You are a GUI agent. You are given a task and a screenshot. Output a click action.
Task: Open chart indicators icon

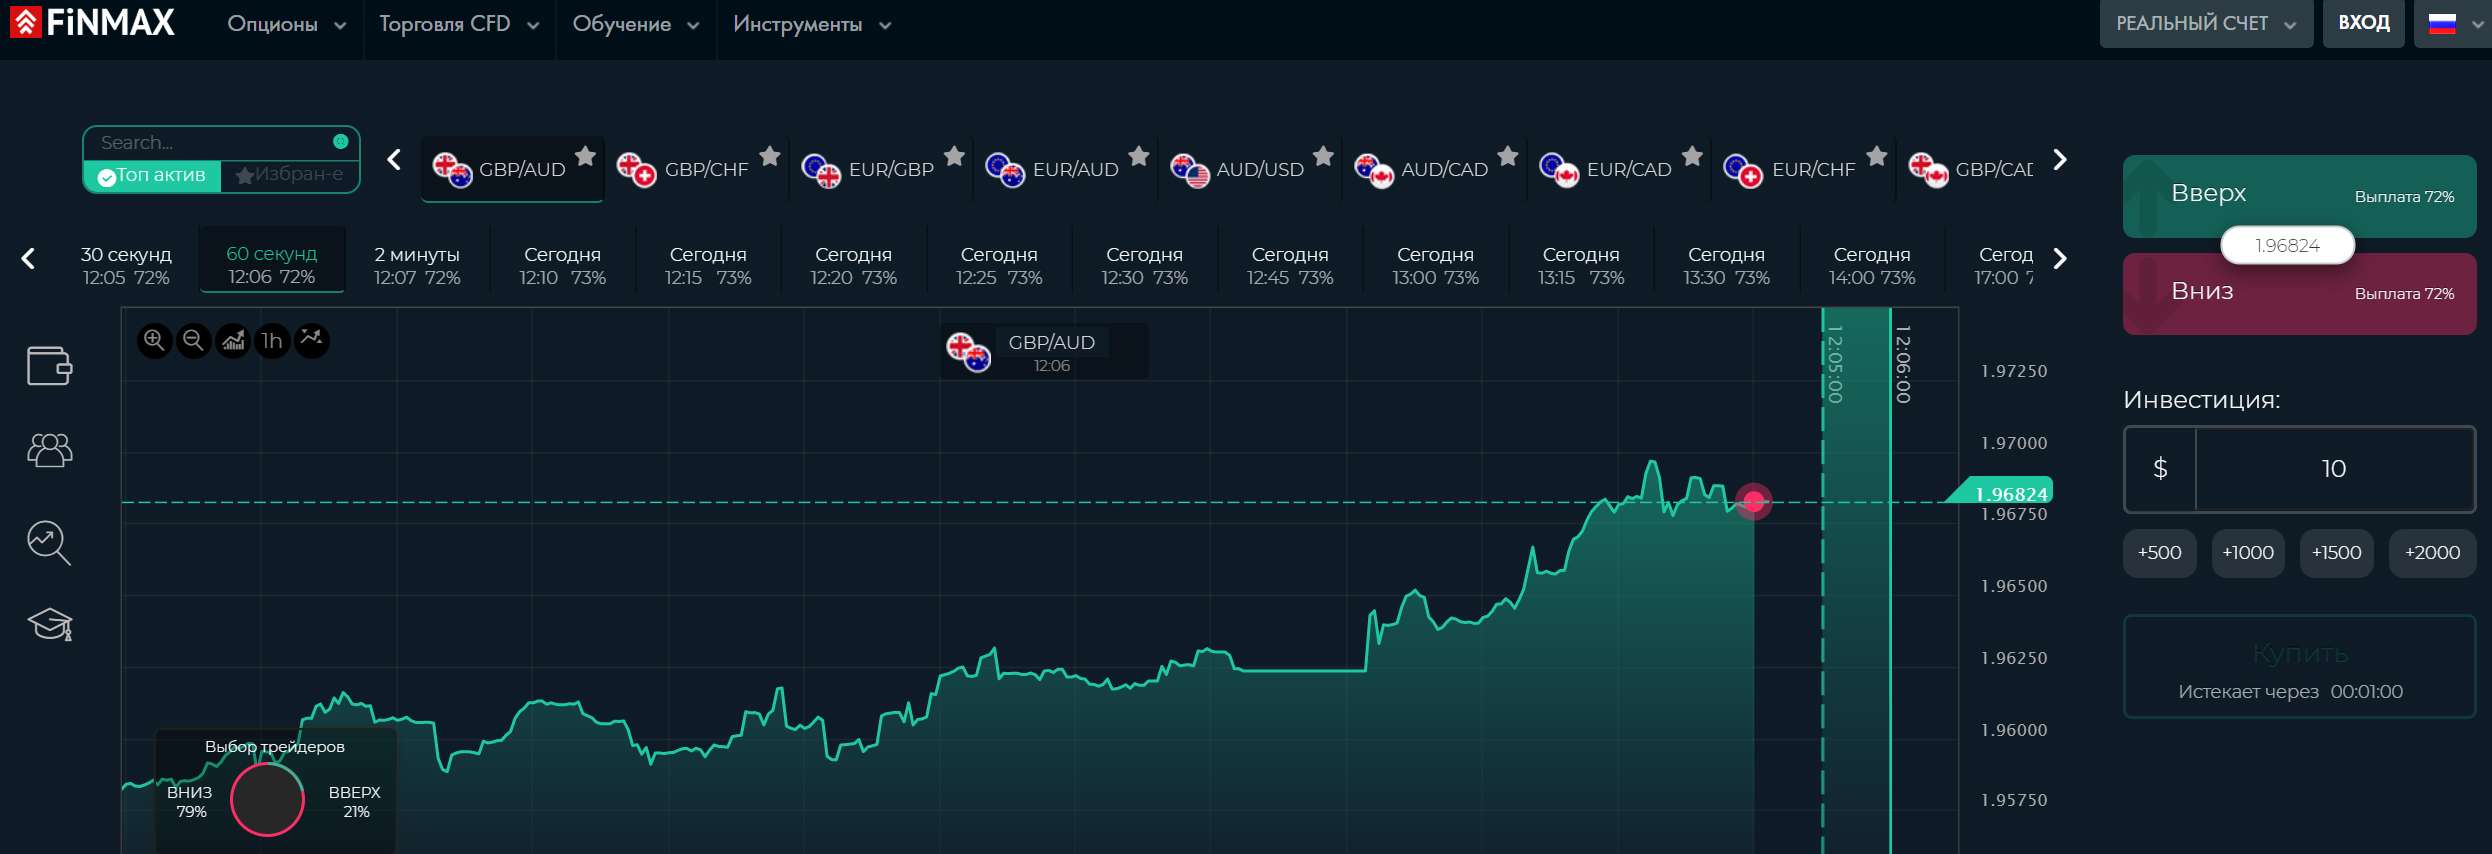(312, 341)
